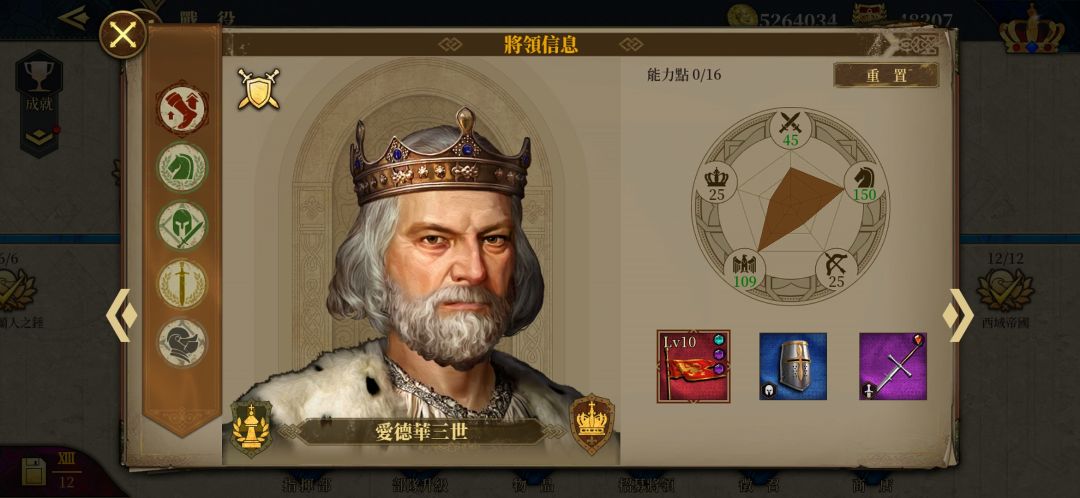
Task: Tap the green chess king rank badge
Action: 251,428
